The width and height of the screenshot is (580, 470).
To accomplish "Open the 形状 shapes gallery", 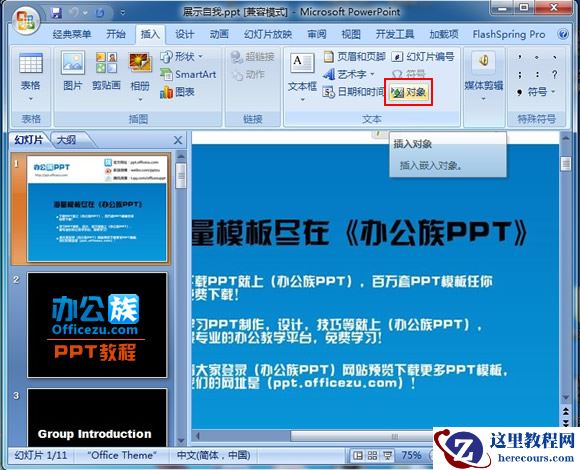I will (182, 57).
